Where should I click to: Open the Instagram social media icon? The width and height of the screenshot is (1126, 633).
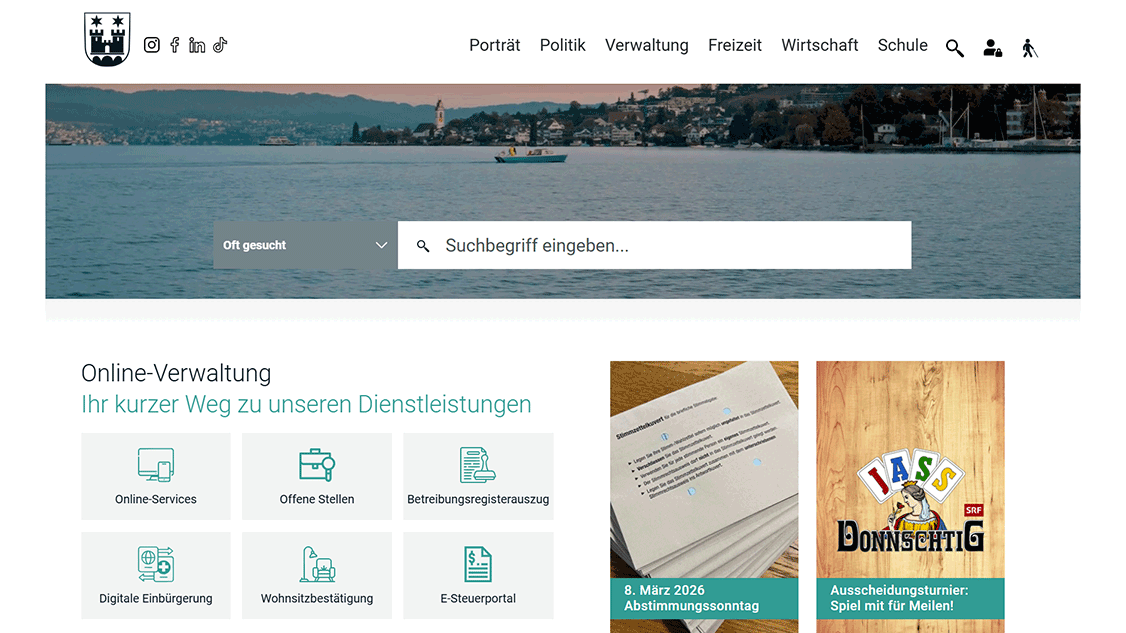[151, 44]
